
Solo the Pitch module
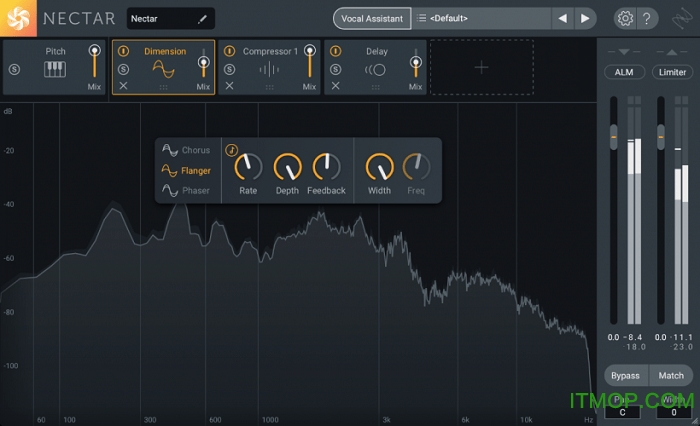tap(14, 69)
